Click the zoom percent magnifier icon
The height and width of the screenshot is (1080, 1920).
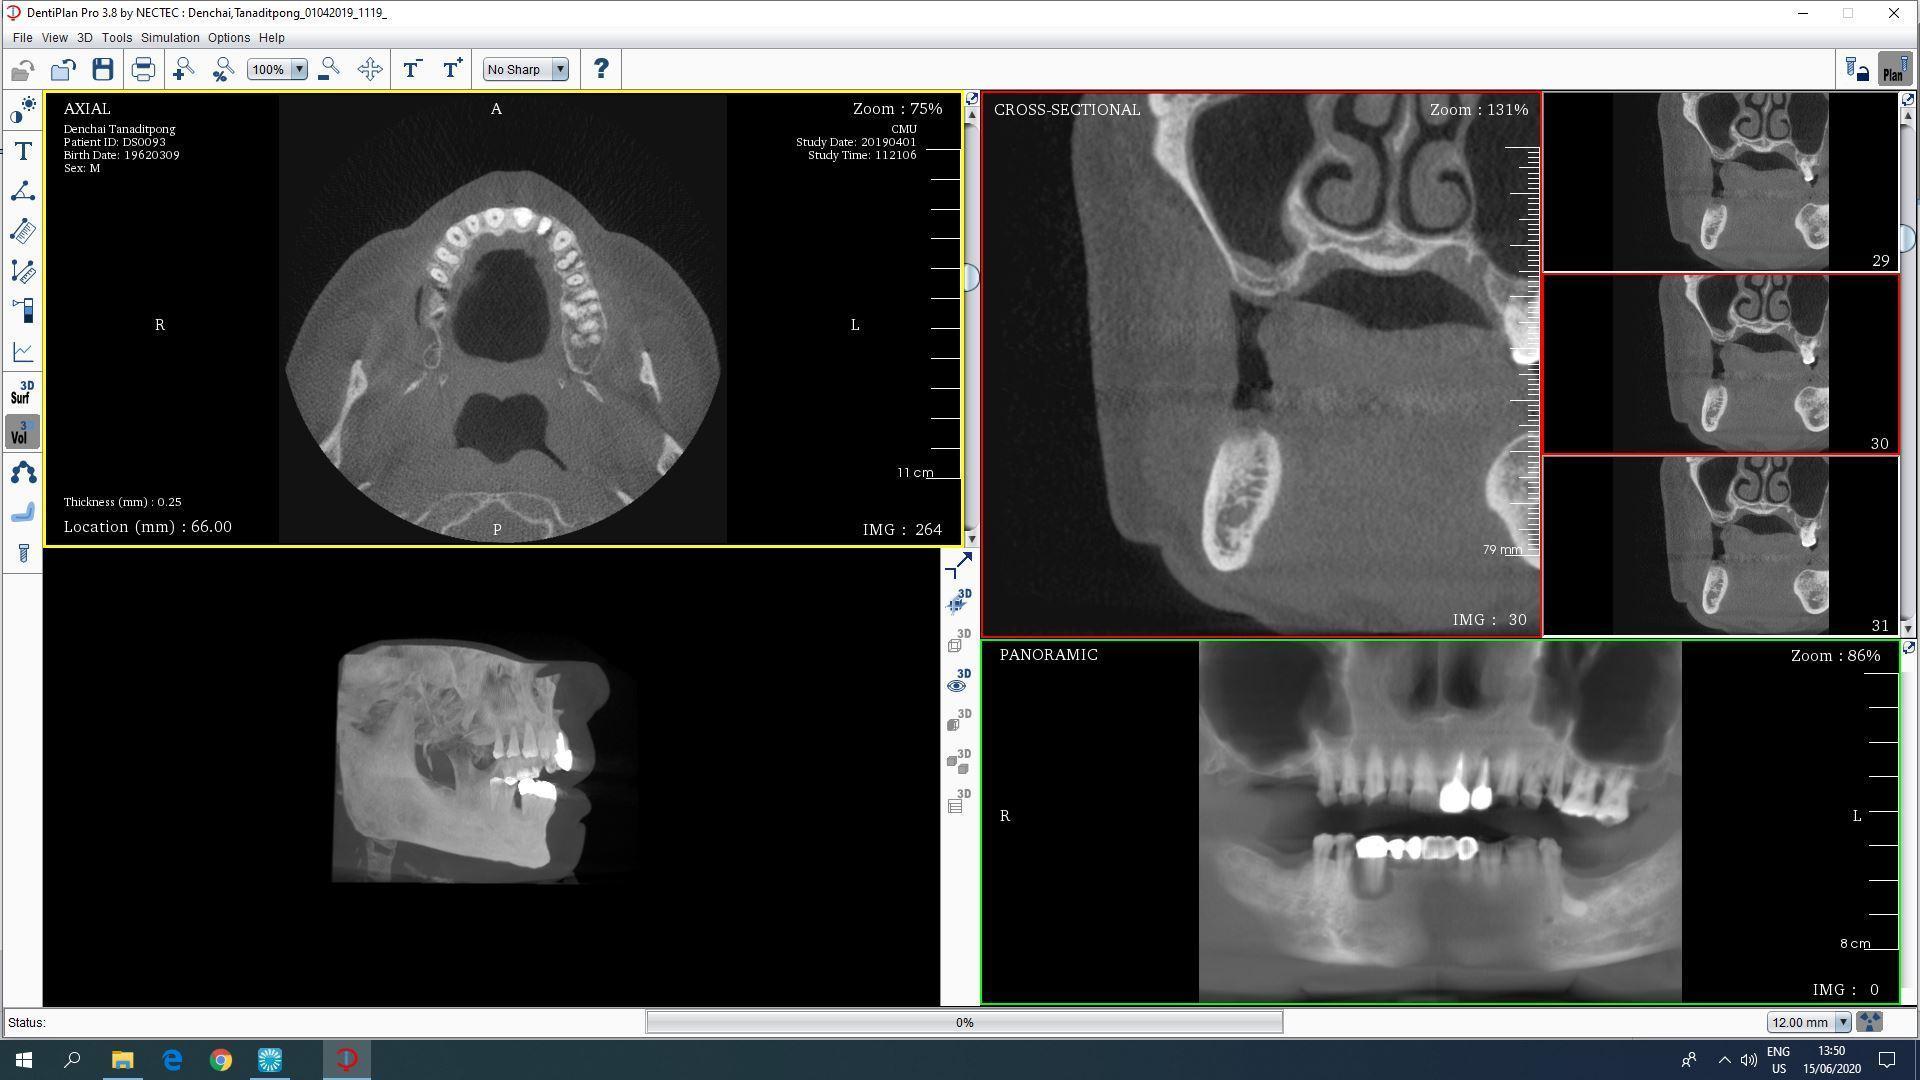[223, 69]
